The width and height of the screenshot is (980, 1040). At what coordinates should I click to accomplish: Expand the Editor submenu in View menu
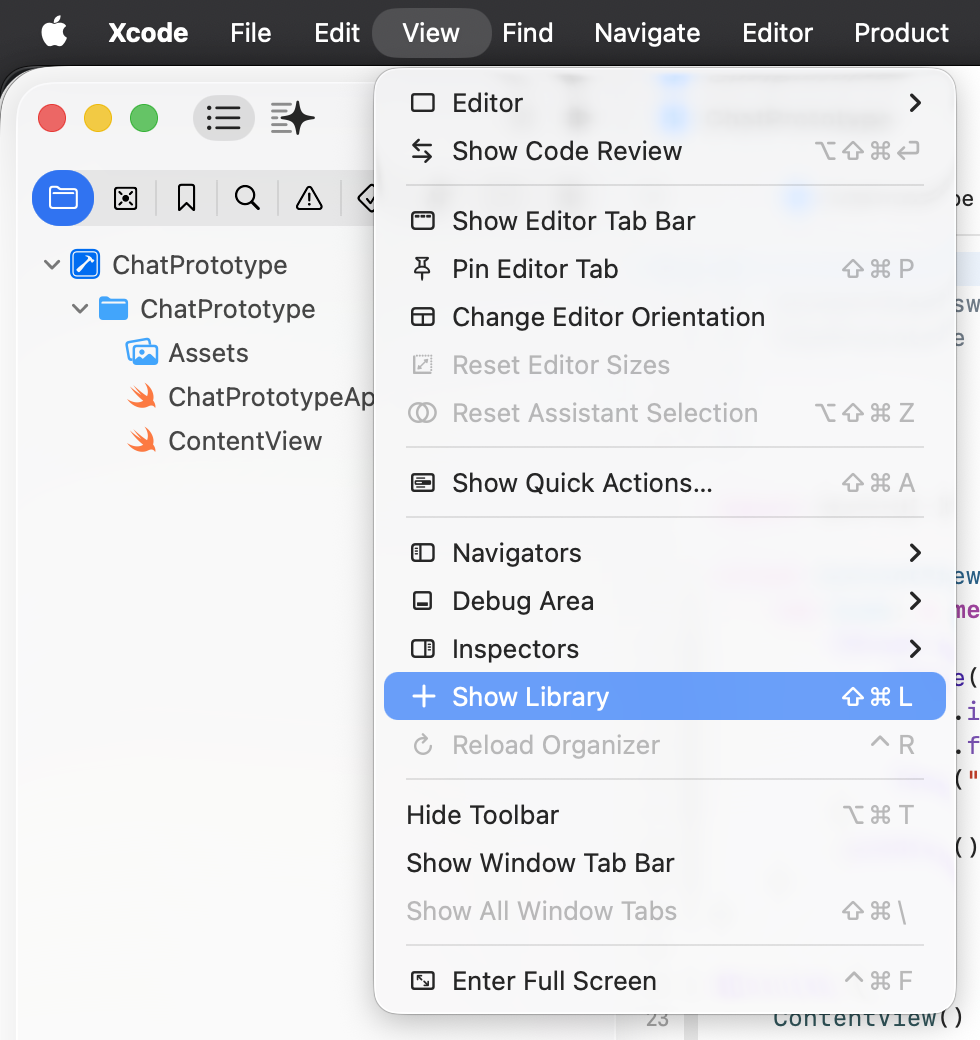[x=665, y=103]
